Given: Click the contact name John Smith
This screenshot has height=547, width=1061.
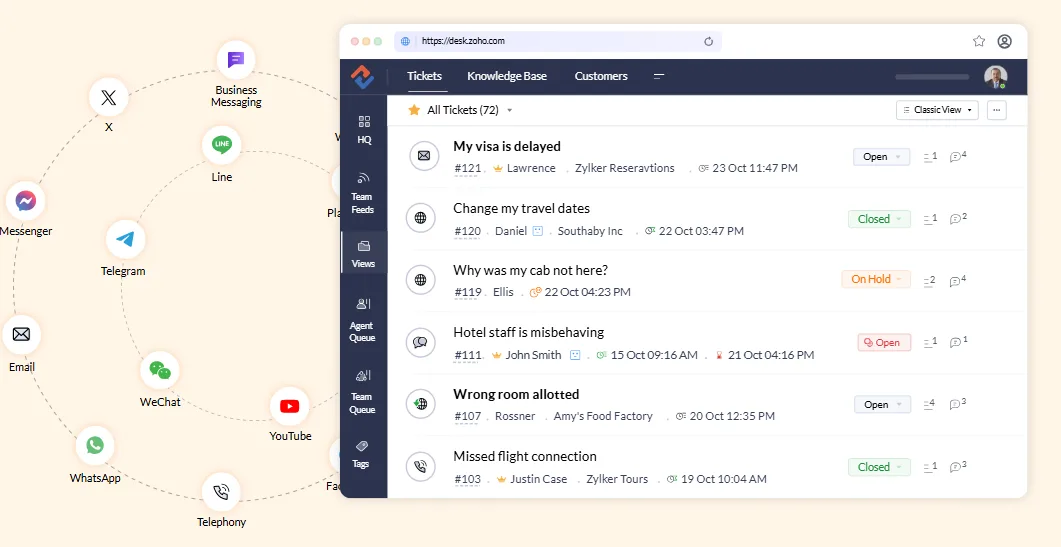Looking at the screenshot, I should pyautogui.click(x=533, y=355).
